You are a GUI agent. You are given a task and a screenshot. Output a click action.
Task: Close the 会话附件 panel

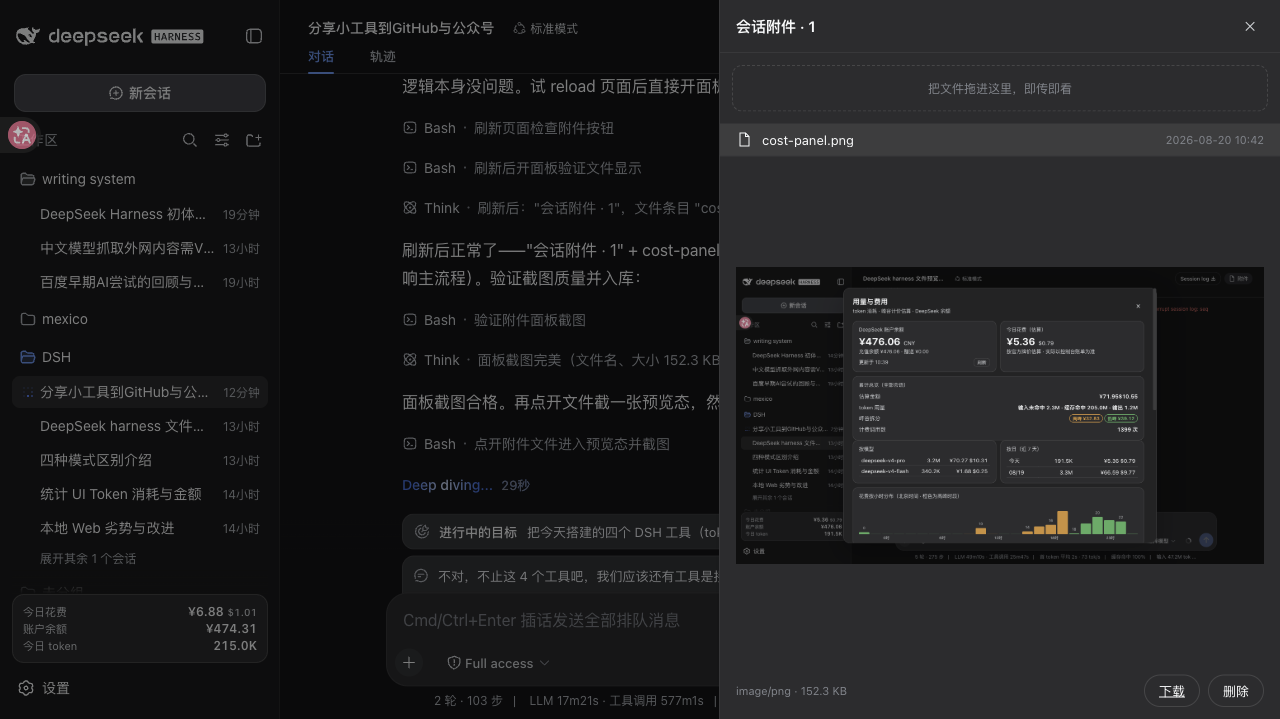point(1250,27)
